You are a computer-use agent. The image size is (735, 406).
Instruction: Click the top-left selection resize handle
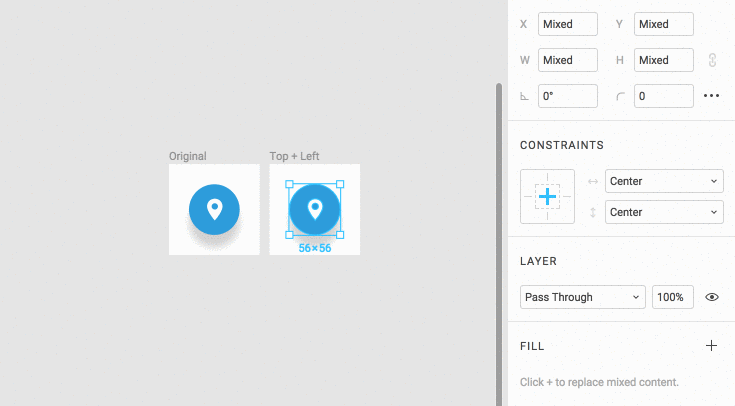[x=289, y=184]
